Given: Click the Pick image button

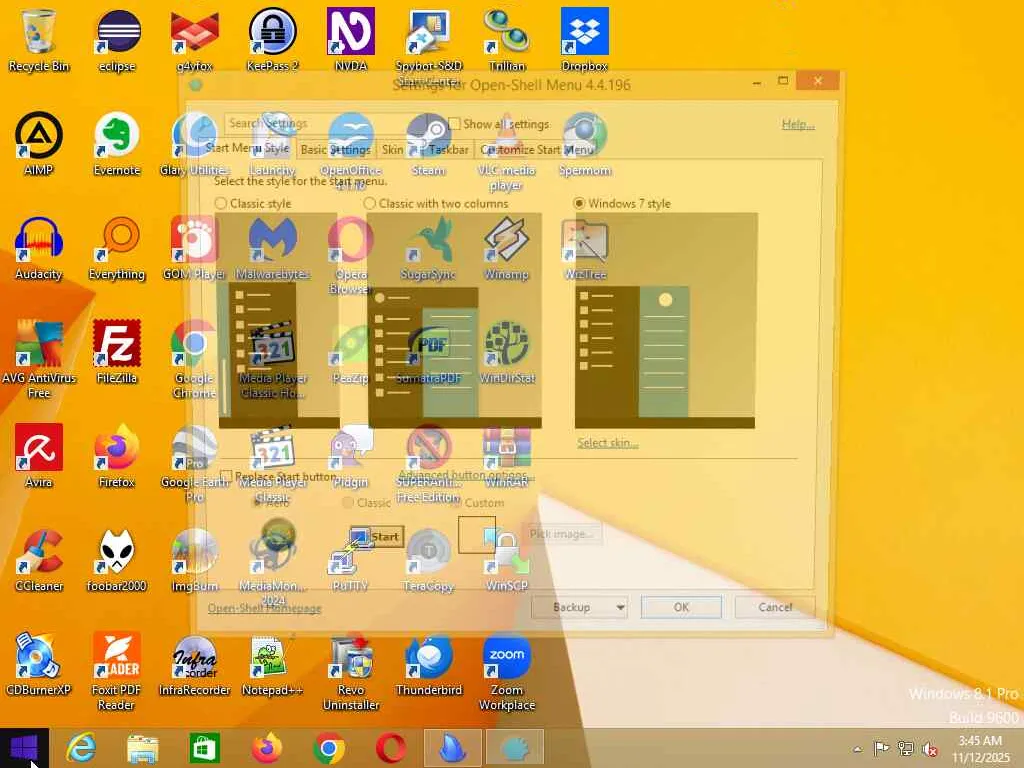Looking at the screenshot, I should point(562,534).
